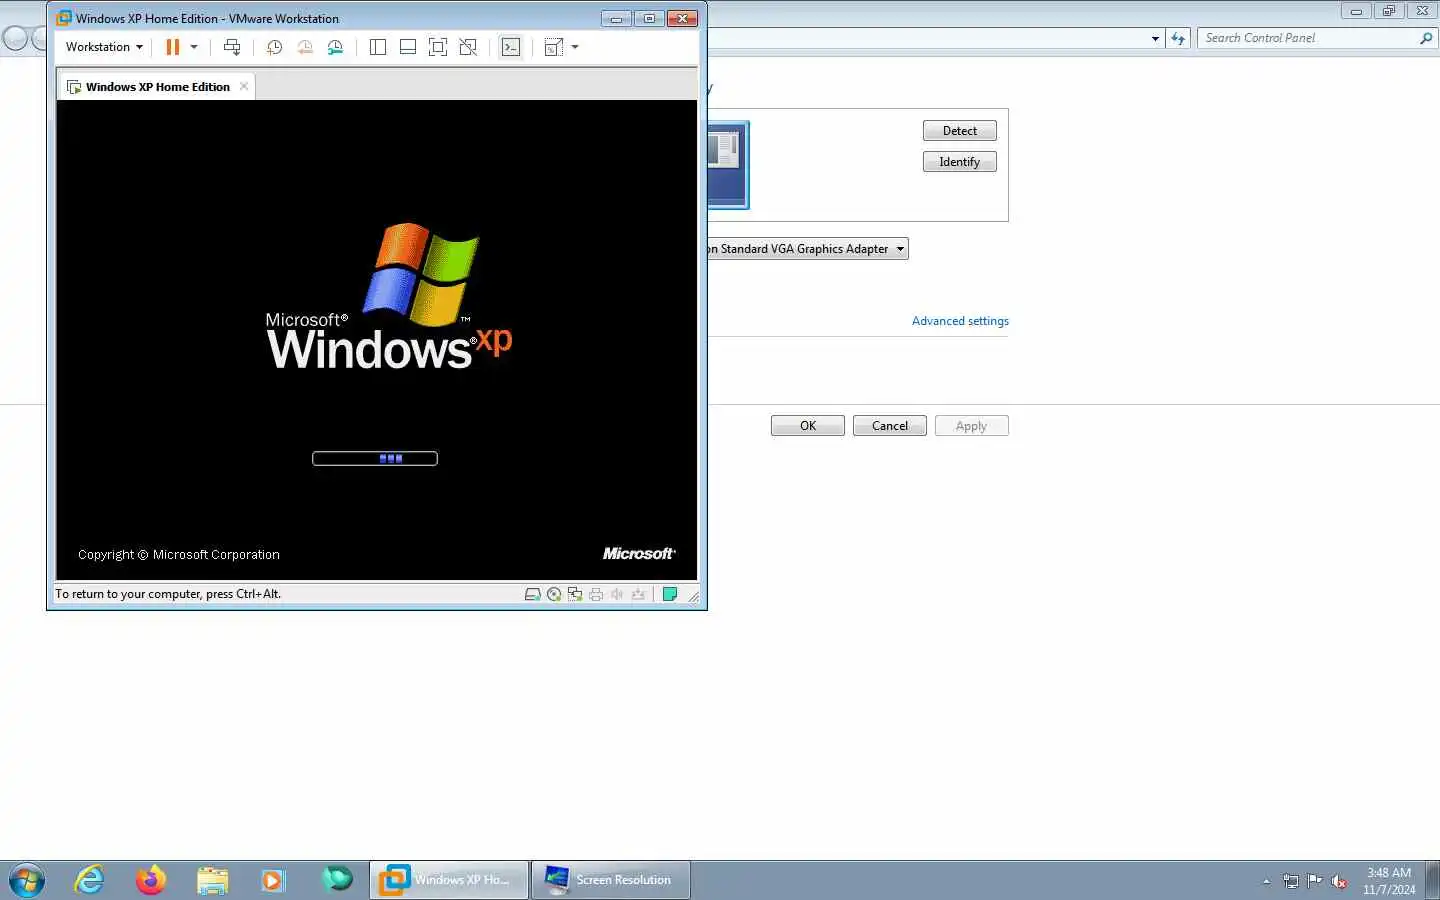Viewport: 1440px width, 900px height.
Task: Click the printer device status icon
Action: (x=596, y=594)
